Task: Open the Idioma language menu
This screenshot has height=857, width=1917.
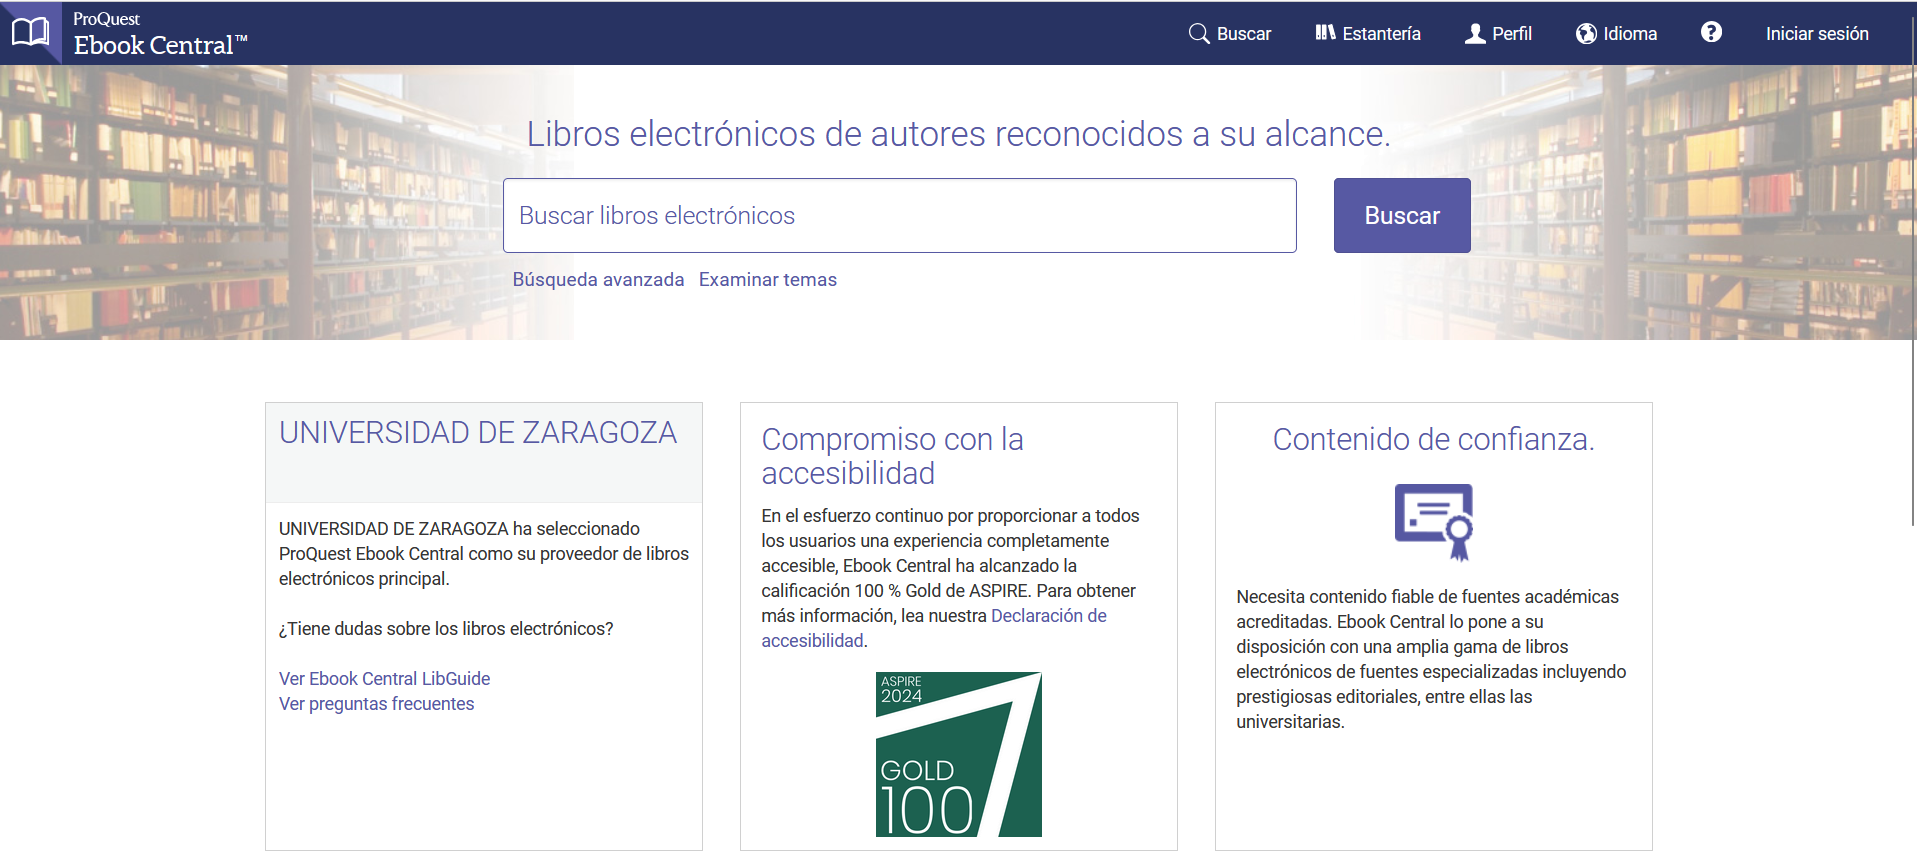Action: click(1630, 34)
